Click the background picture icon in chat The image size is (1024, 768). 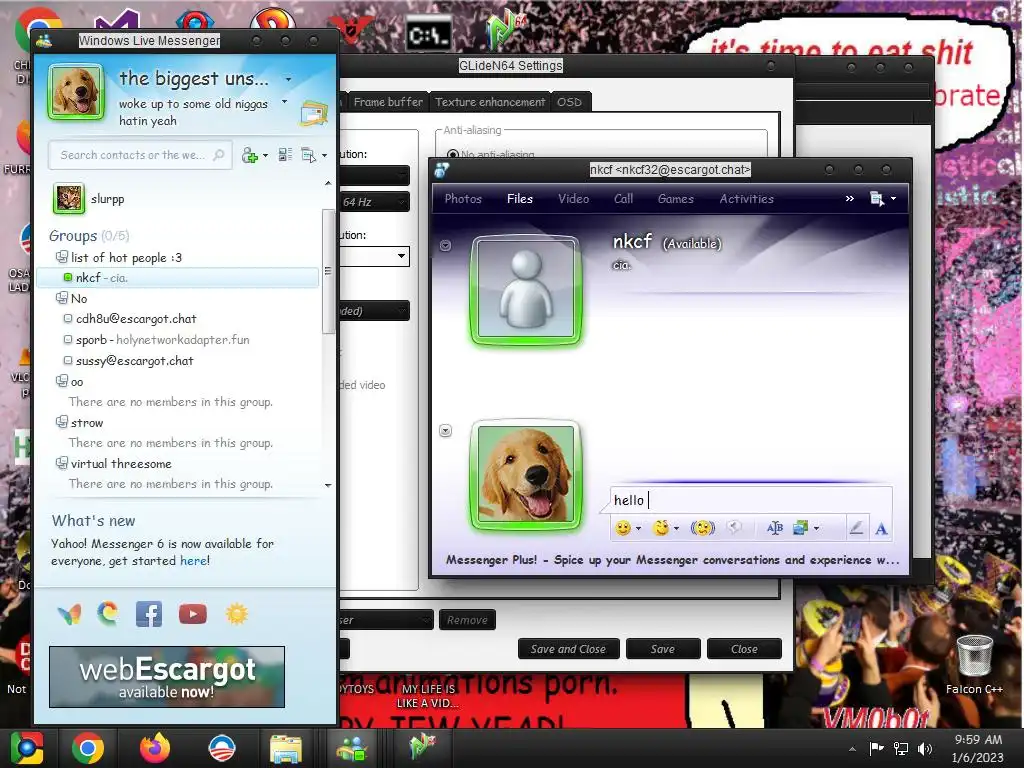(800, 528)
